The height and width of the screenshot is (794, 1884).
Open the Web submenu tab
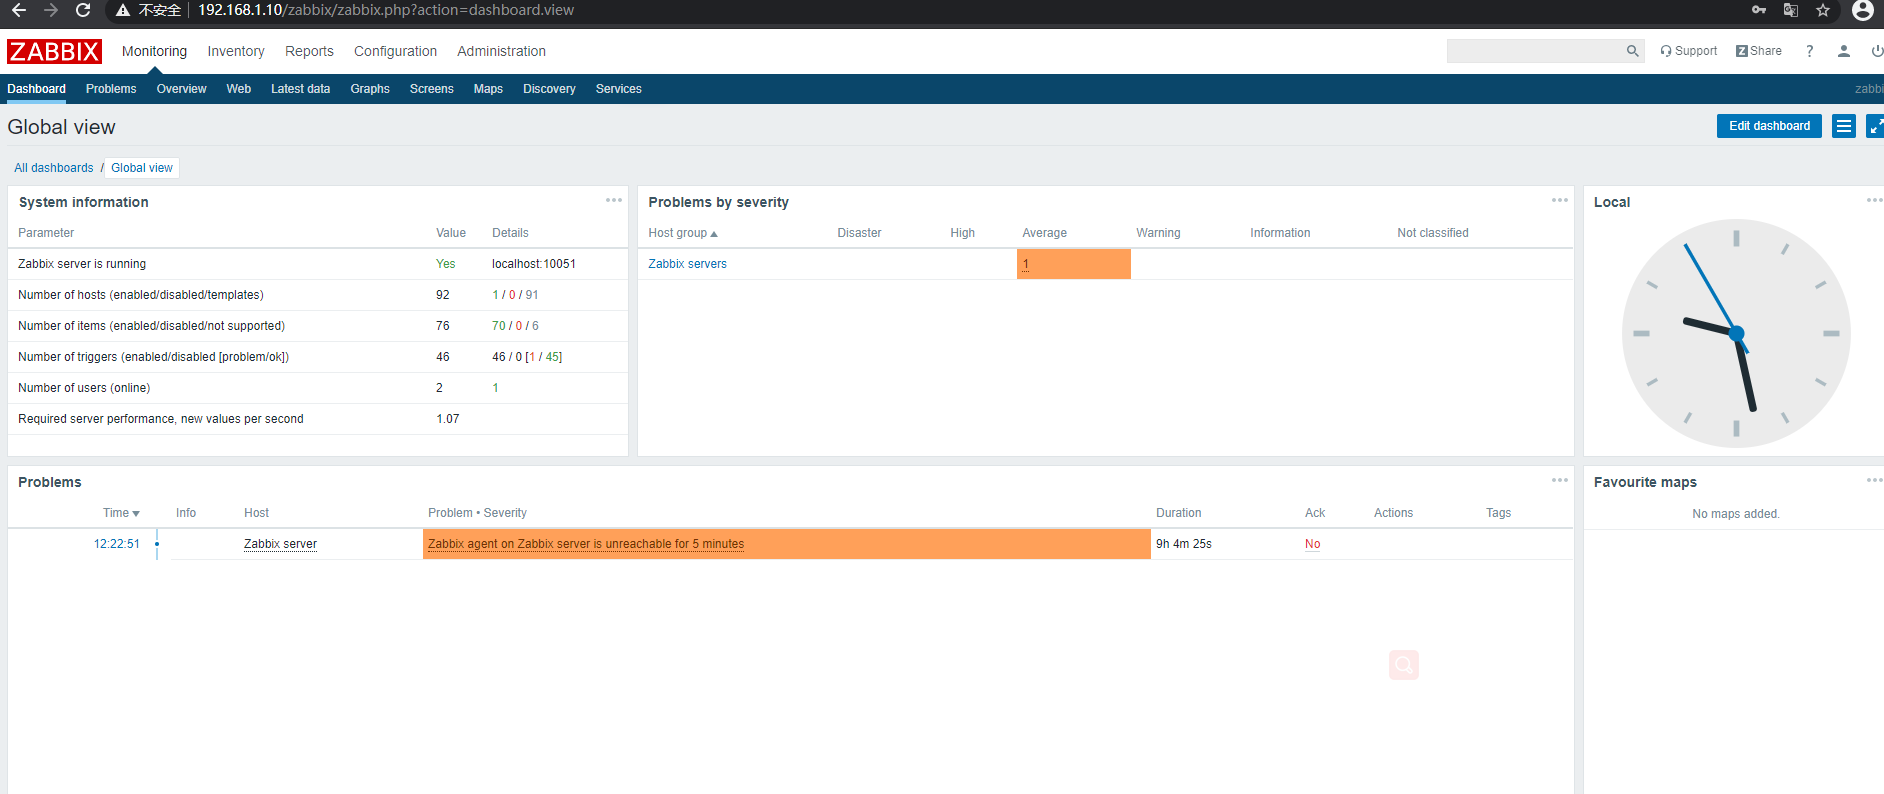(x=238, y=89)
